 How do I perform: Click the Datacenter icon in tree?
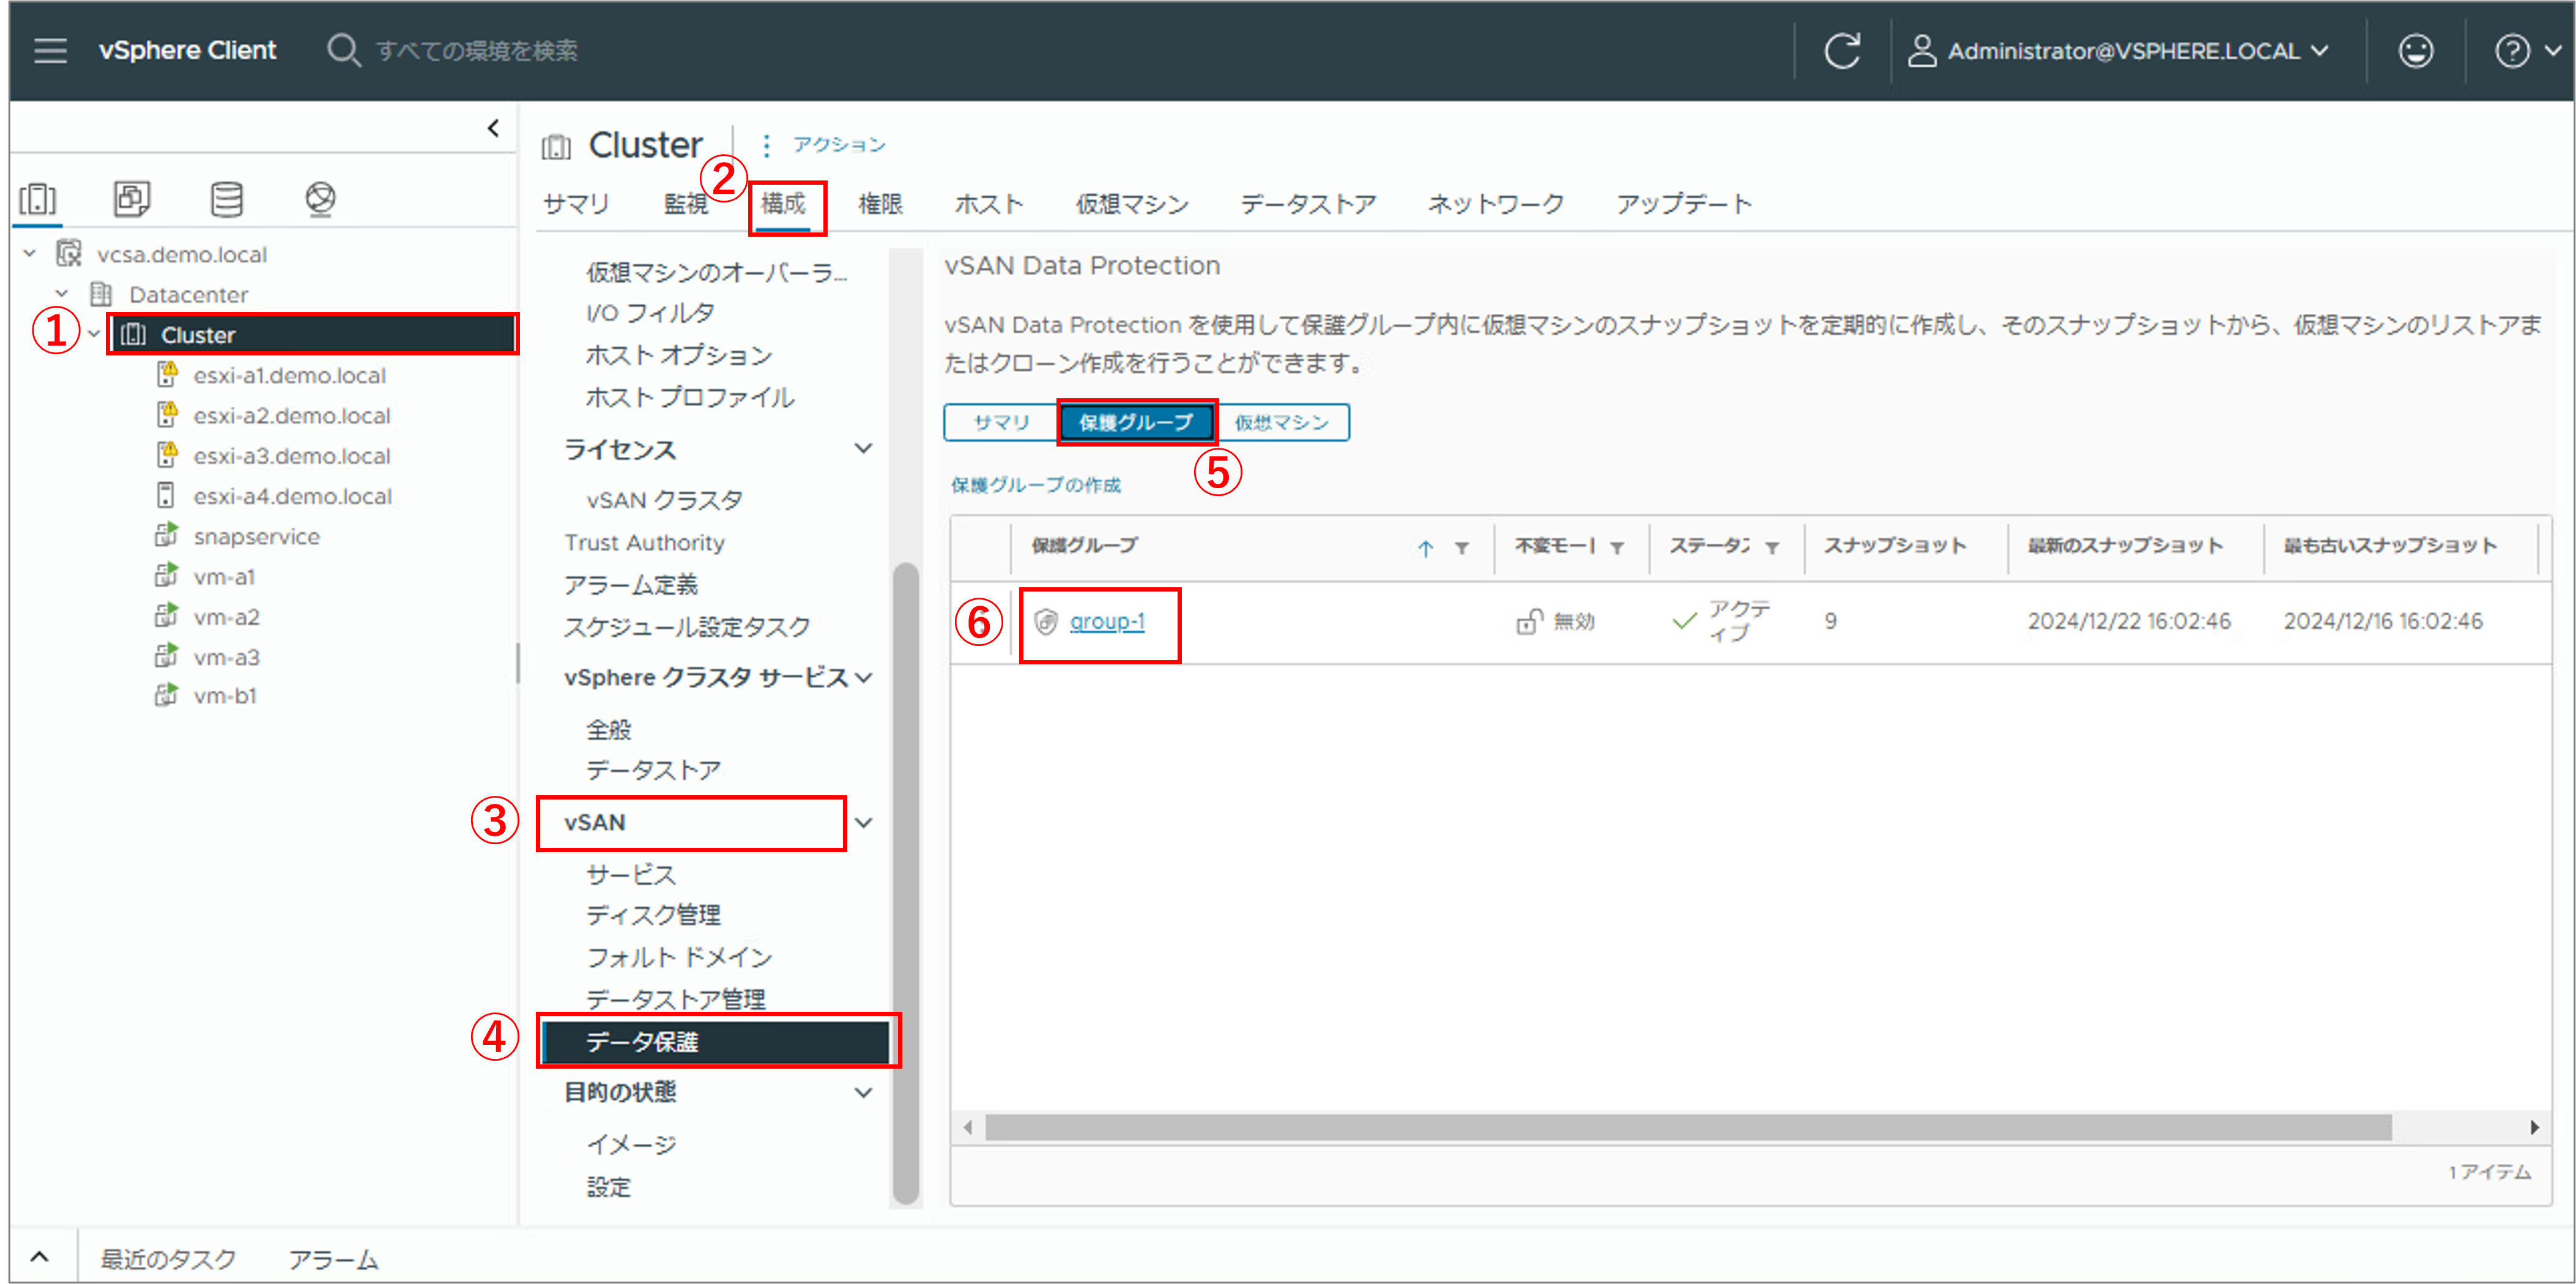[x=100, y=294]
